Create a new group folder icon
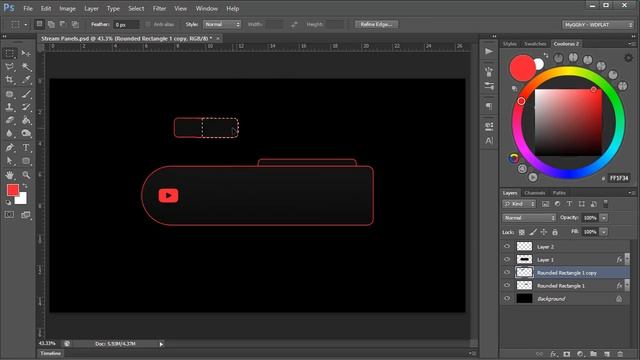This screenshot has width=640, height=360. coord(593,354)
